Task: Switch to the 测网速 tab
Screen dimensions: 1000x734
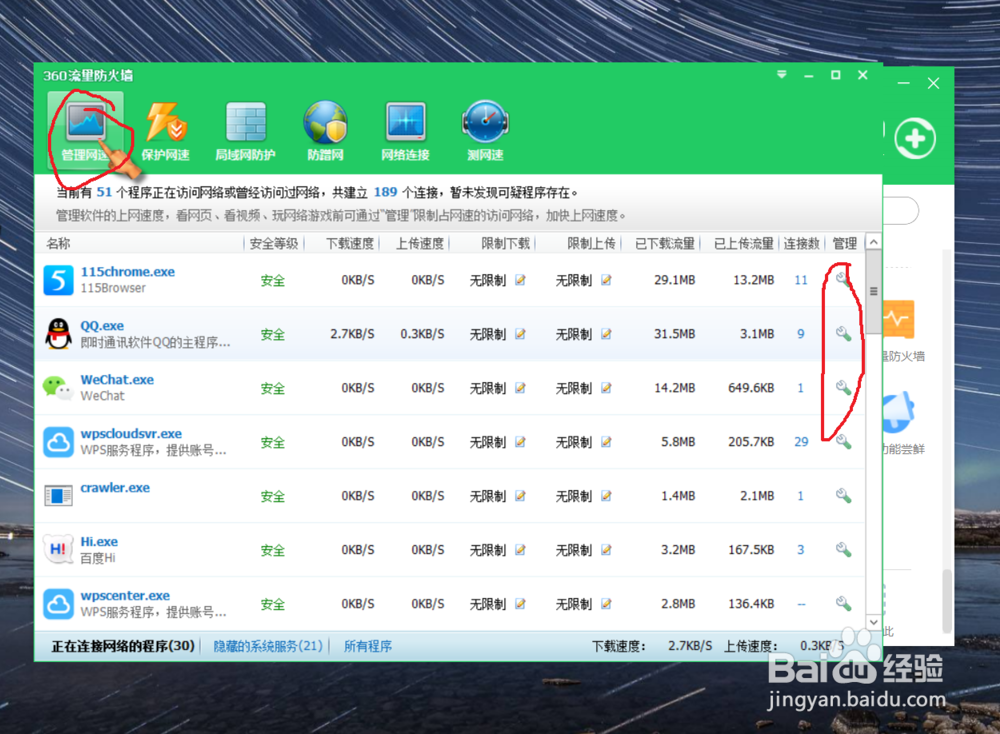Action: 485,130
